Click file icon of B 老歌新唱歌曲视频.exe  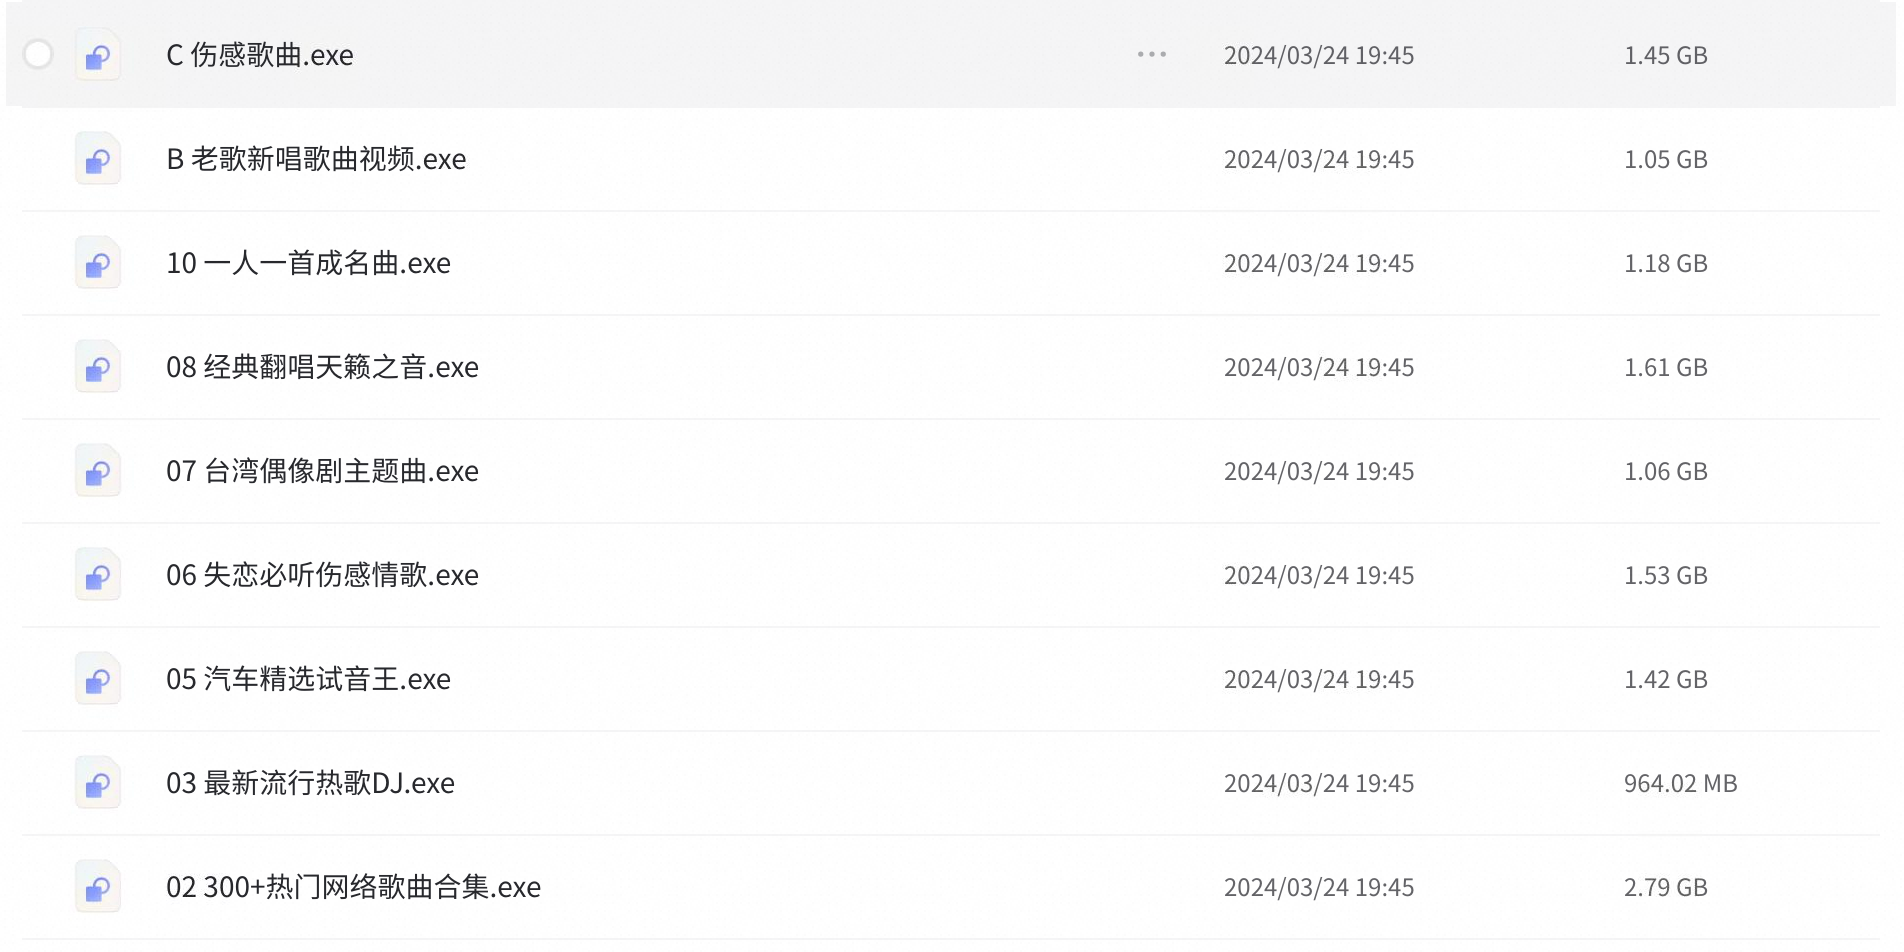[x=98, y=159]
